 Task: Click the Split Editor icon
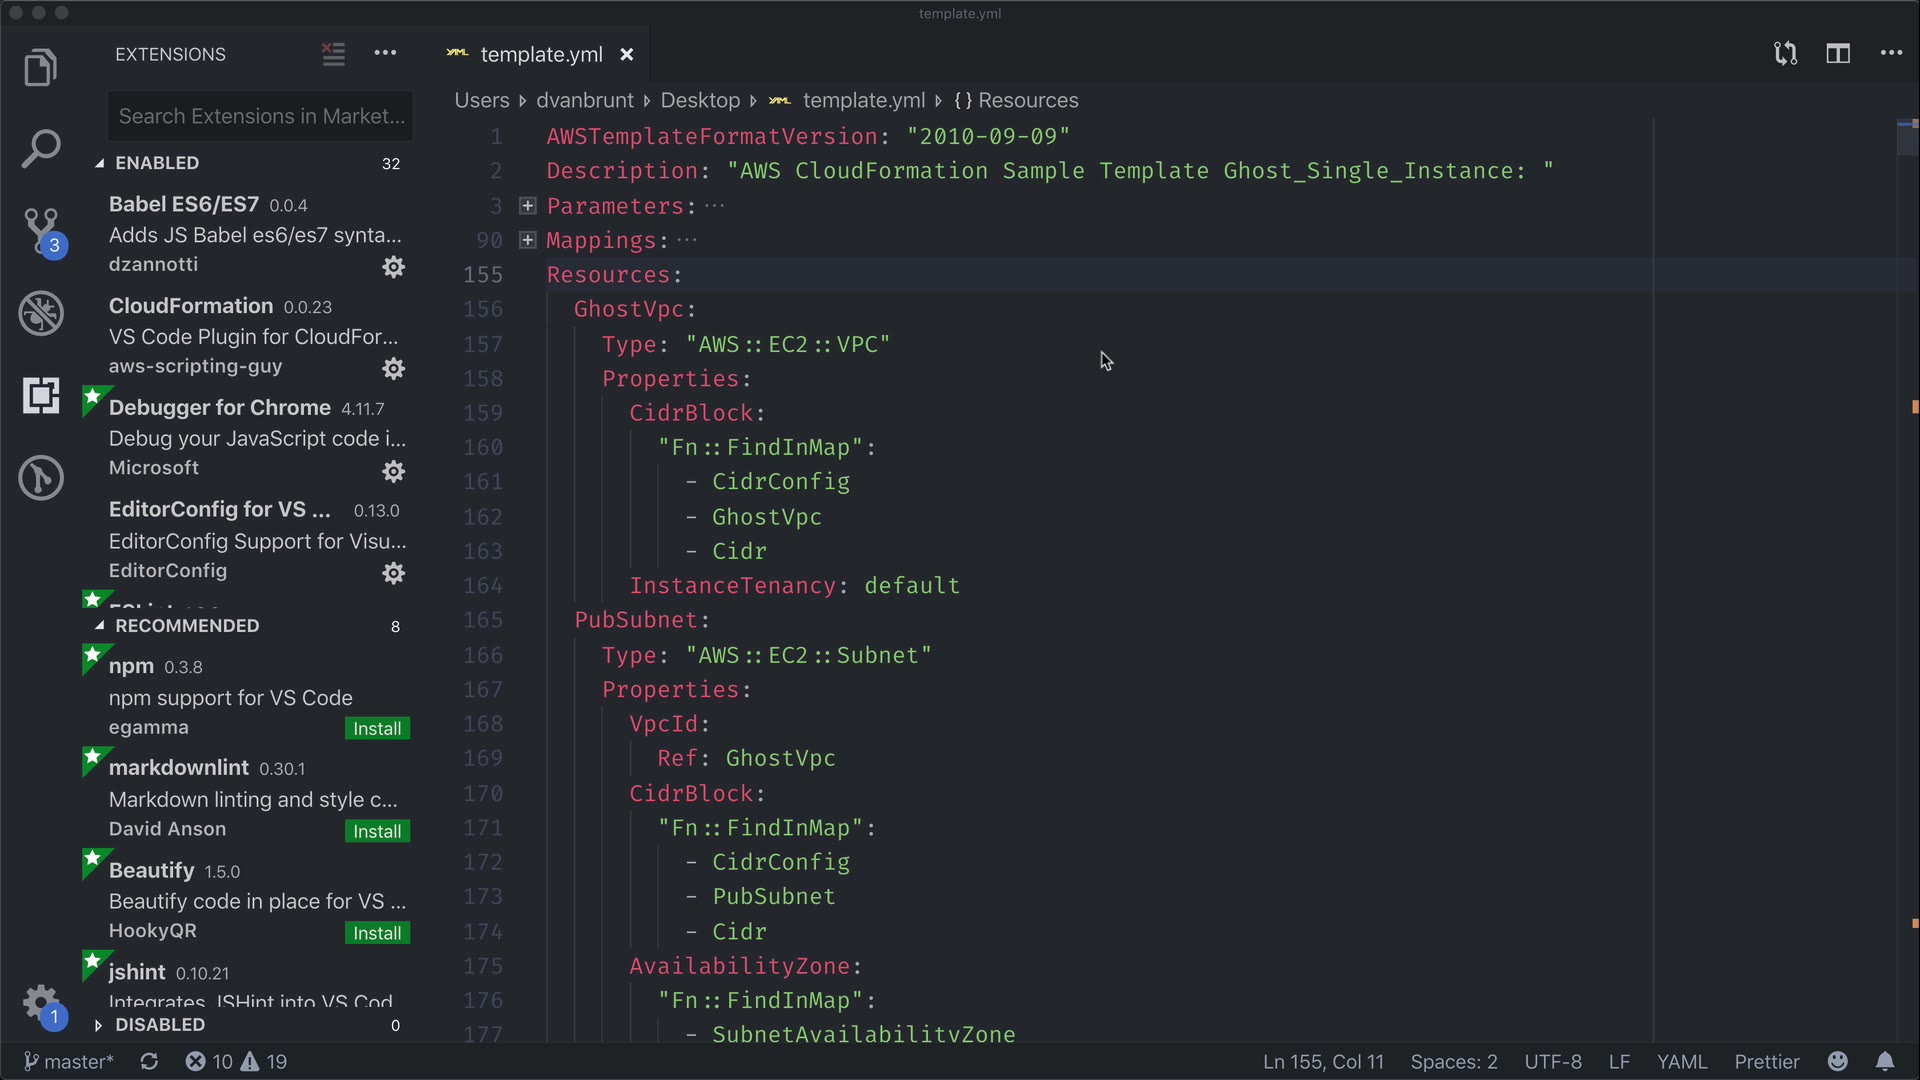pos(1838,54)
